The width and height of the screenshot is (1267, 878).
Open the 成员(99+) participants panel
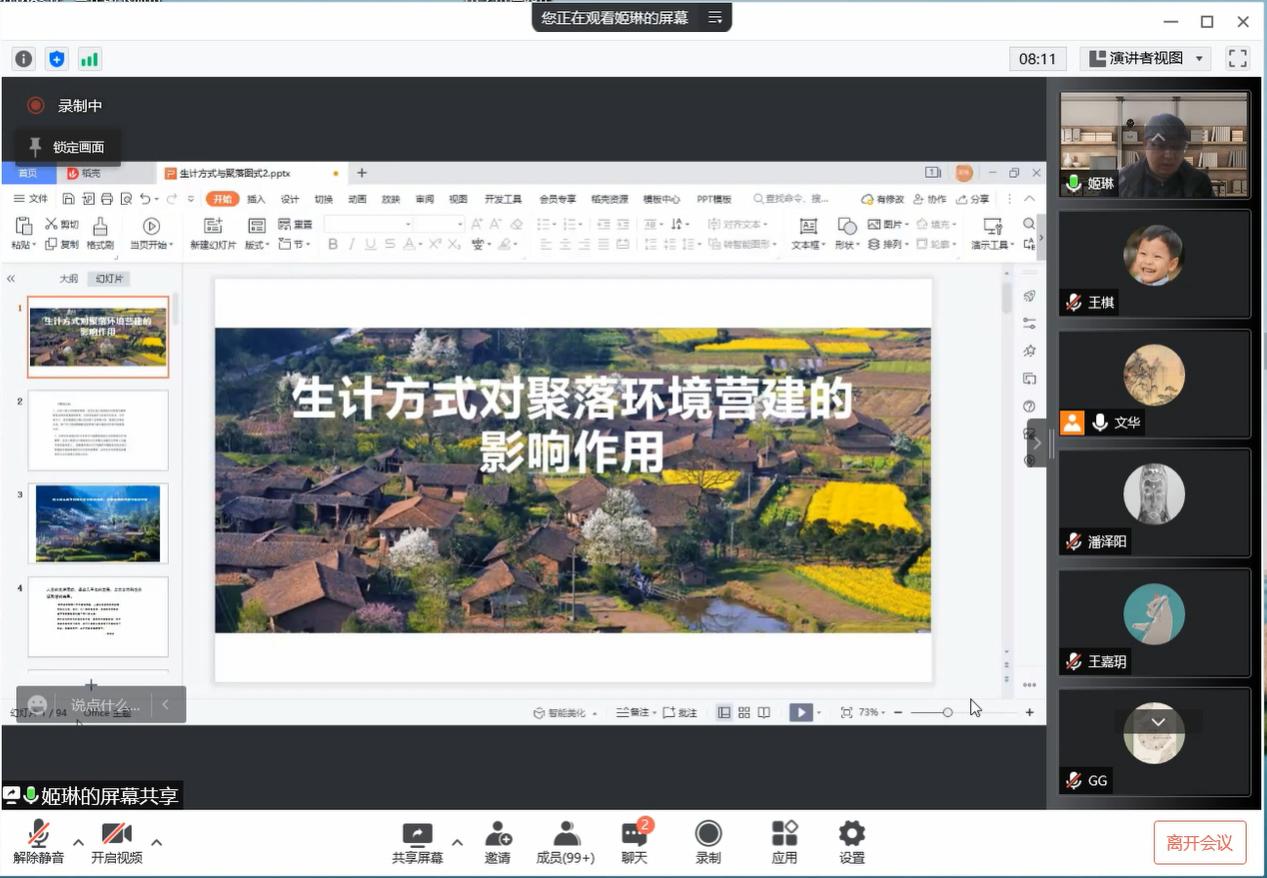tap(565, 841)
